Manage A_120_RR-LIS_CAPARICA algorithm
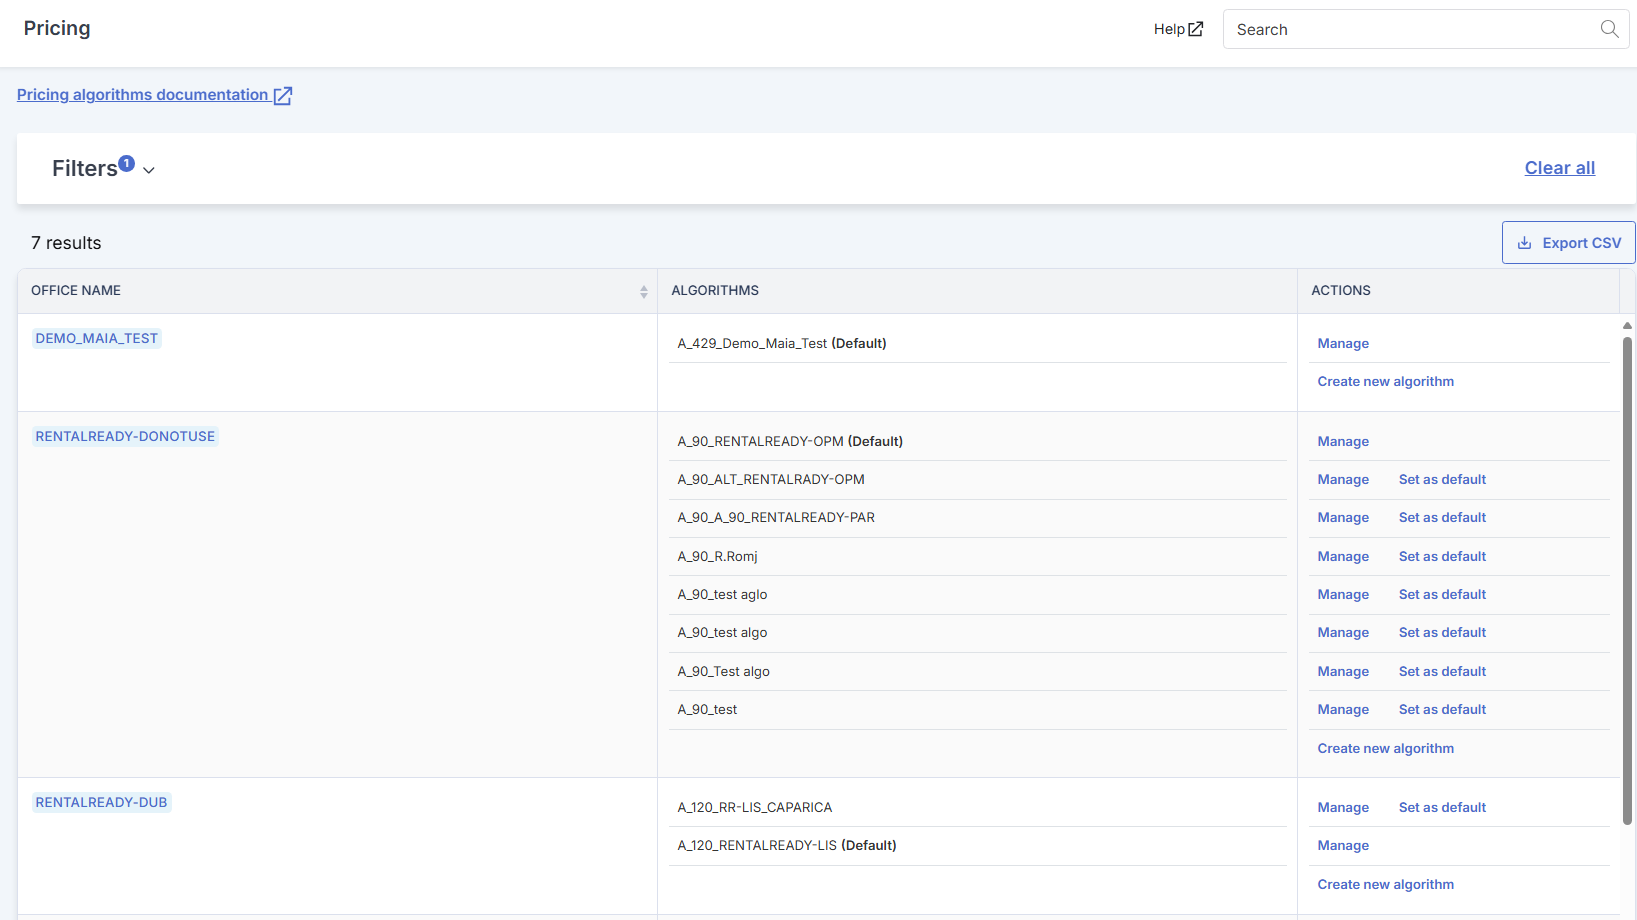Screen dimensions: 1637x920 pyautogui.click(x=1343, y=807)
